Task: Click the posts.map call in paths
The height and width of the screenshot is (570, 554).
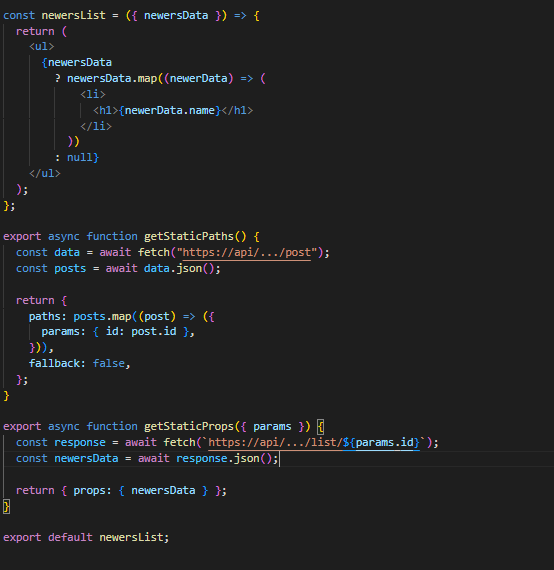Action: pyautogui.click(x=102, y=317)
